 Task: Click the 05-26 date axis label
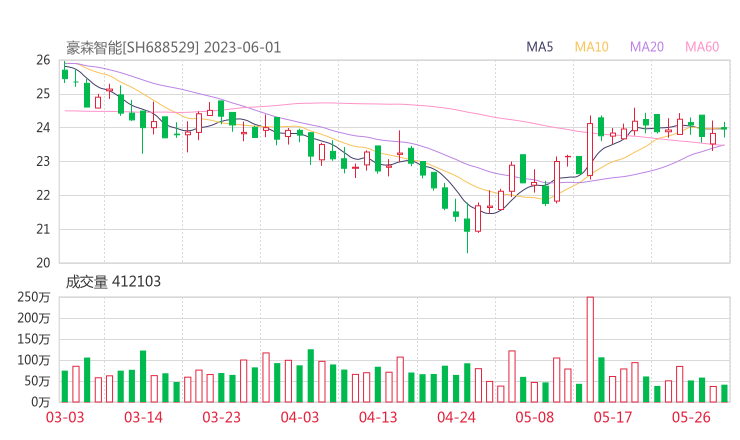[691, 417]
